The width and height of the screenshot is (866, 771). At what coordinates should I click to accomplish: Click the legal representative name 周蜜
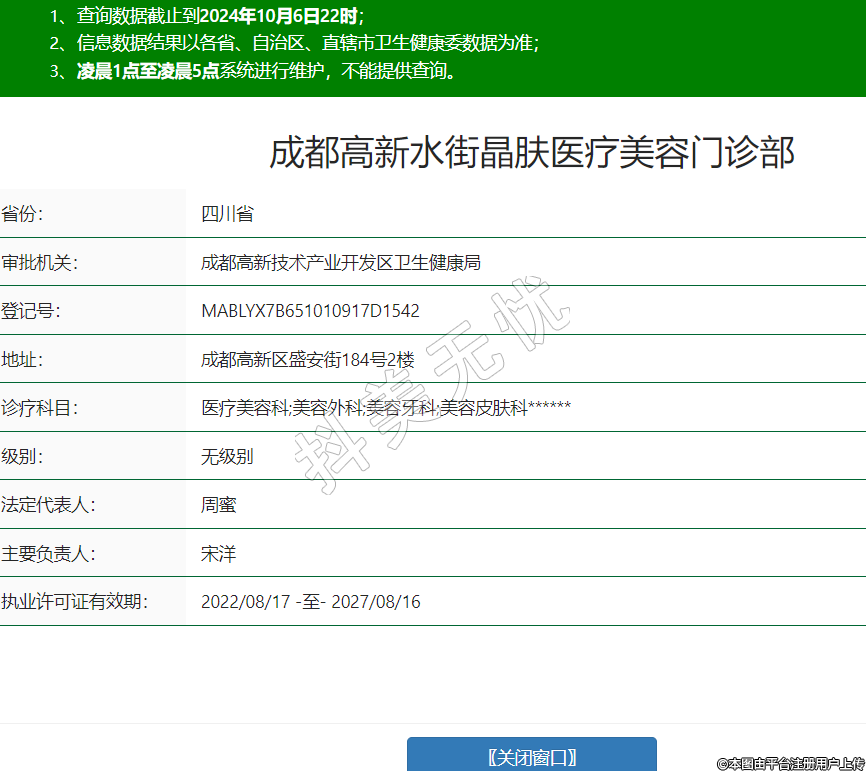[219, 505]
